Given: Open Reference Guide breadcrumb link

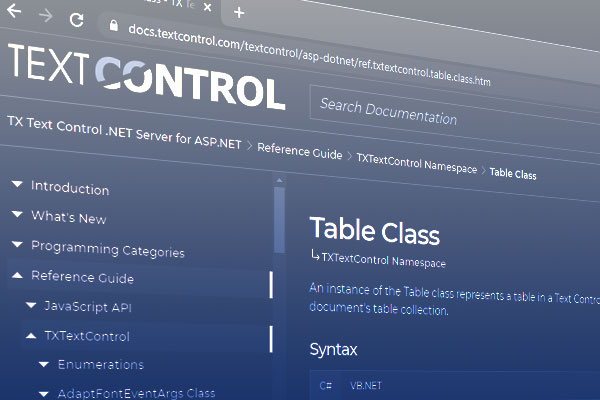Looking at the screenshot, I should (x=300, y=151).
